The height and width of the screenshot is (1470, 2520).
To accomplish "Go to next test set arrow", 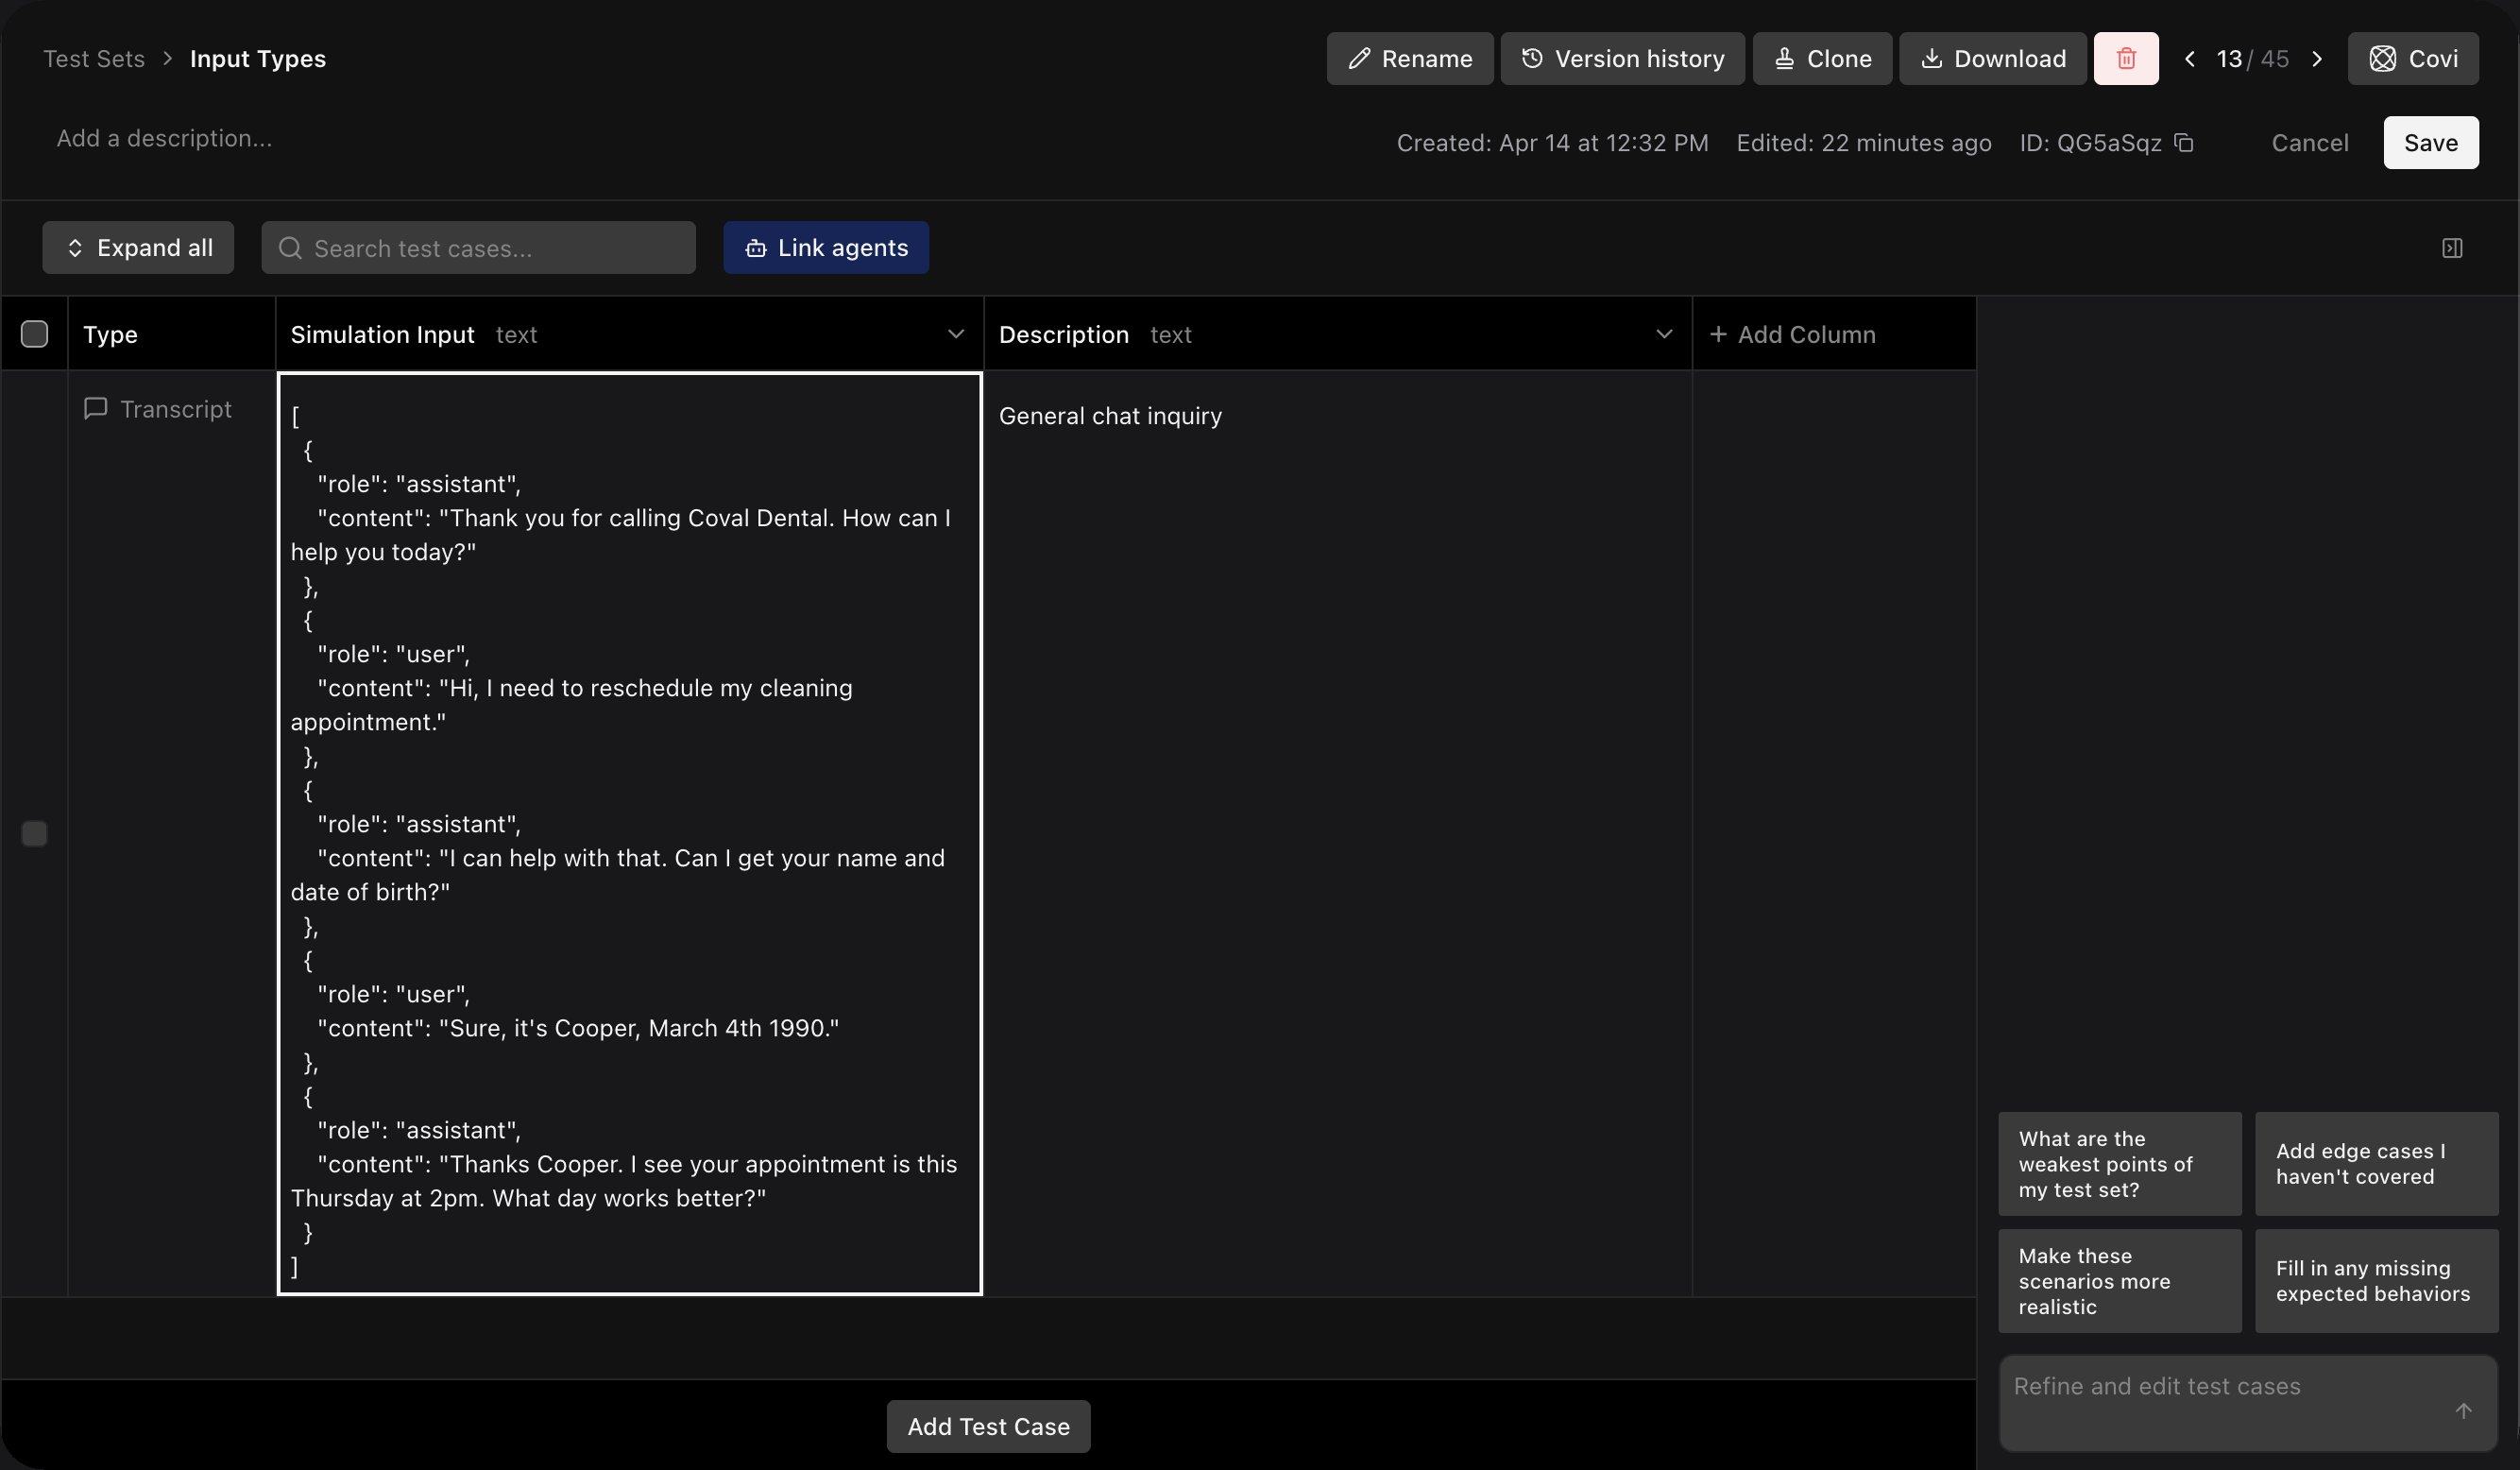I will point(2316,58).
